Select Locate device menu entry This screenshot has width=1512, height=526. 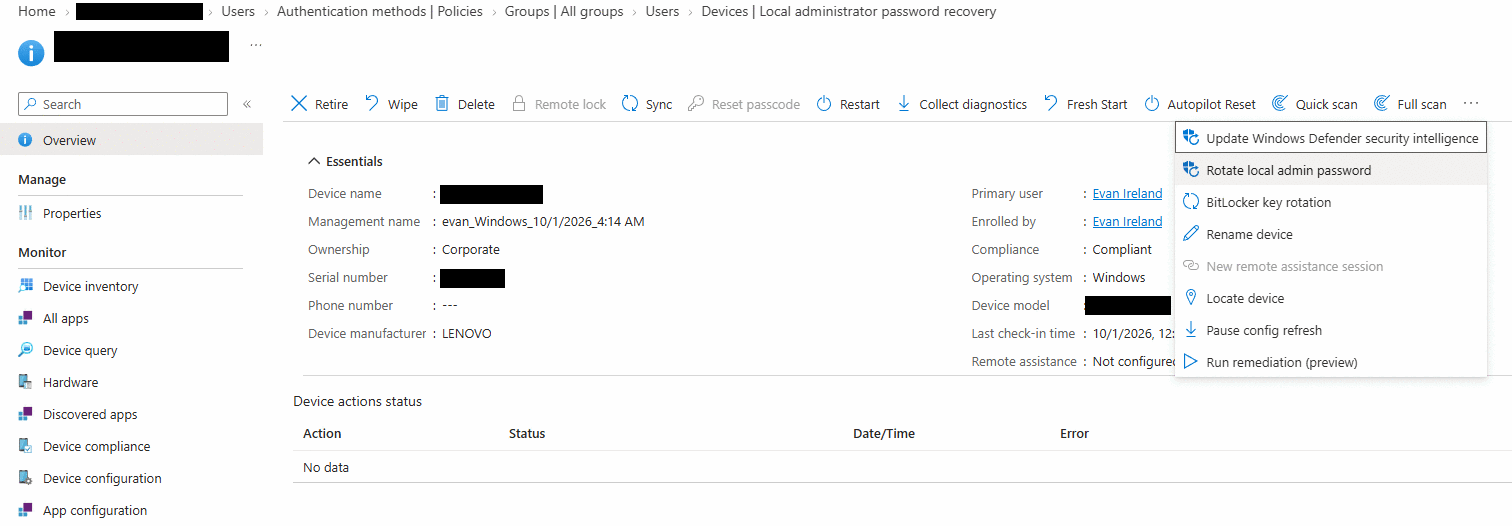pyautogui.click(x=1331, y=298)
